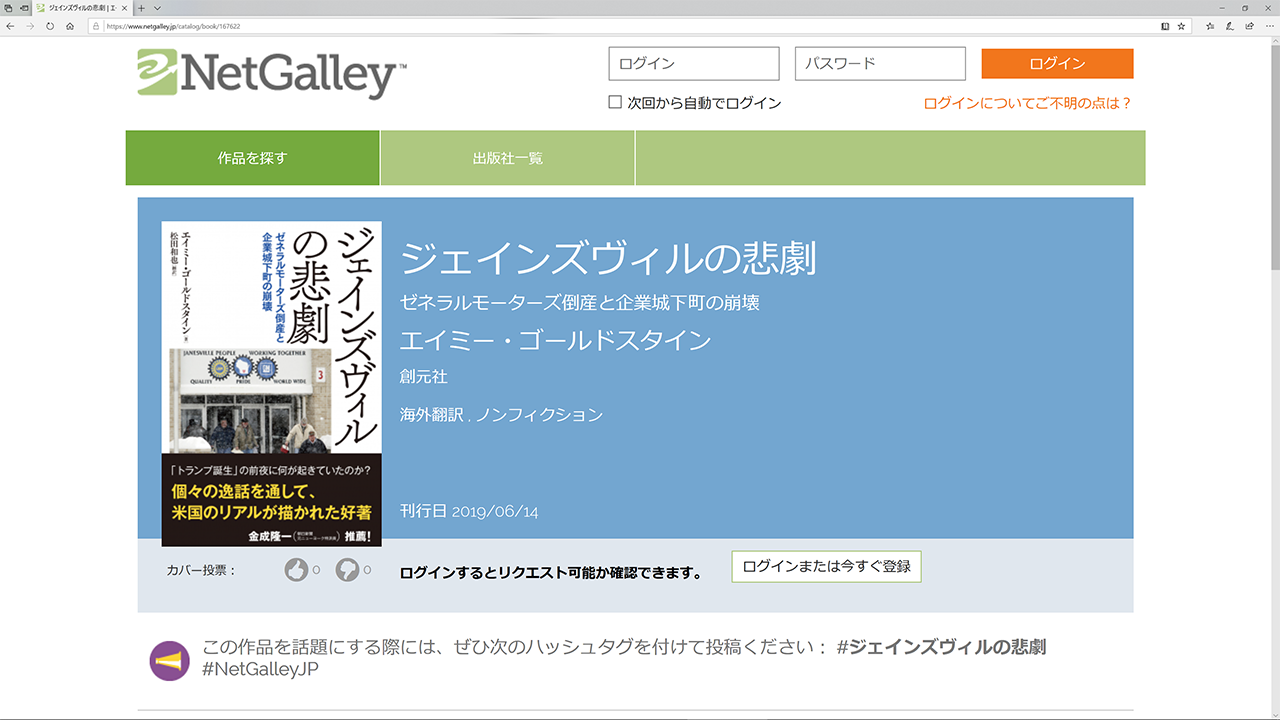Click the site lock icon in address bar
This screenshot has width=1280, height=720.
pyautogui.click(x=97, y=26)
